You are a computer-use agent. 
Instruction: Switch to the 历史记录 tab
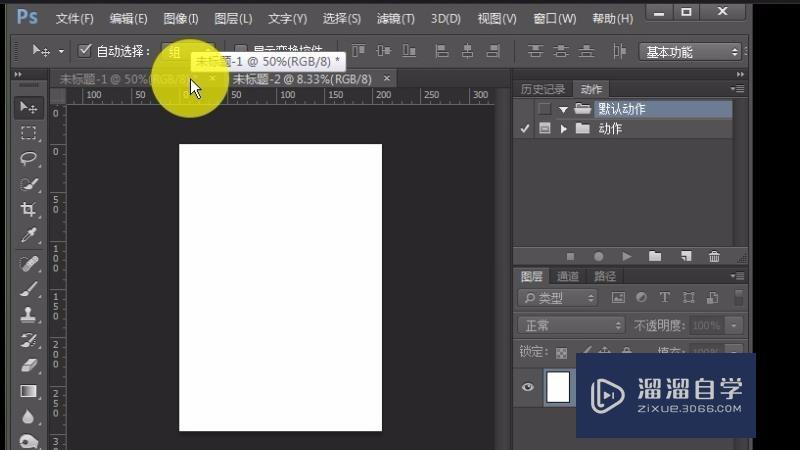pyautogui.click(x=543, y=89)
